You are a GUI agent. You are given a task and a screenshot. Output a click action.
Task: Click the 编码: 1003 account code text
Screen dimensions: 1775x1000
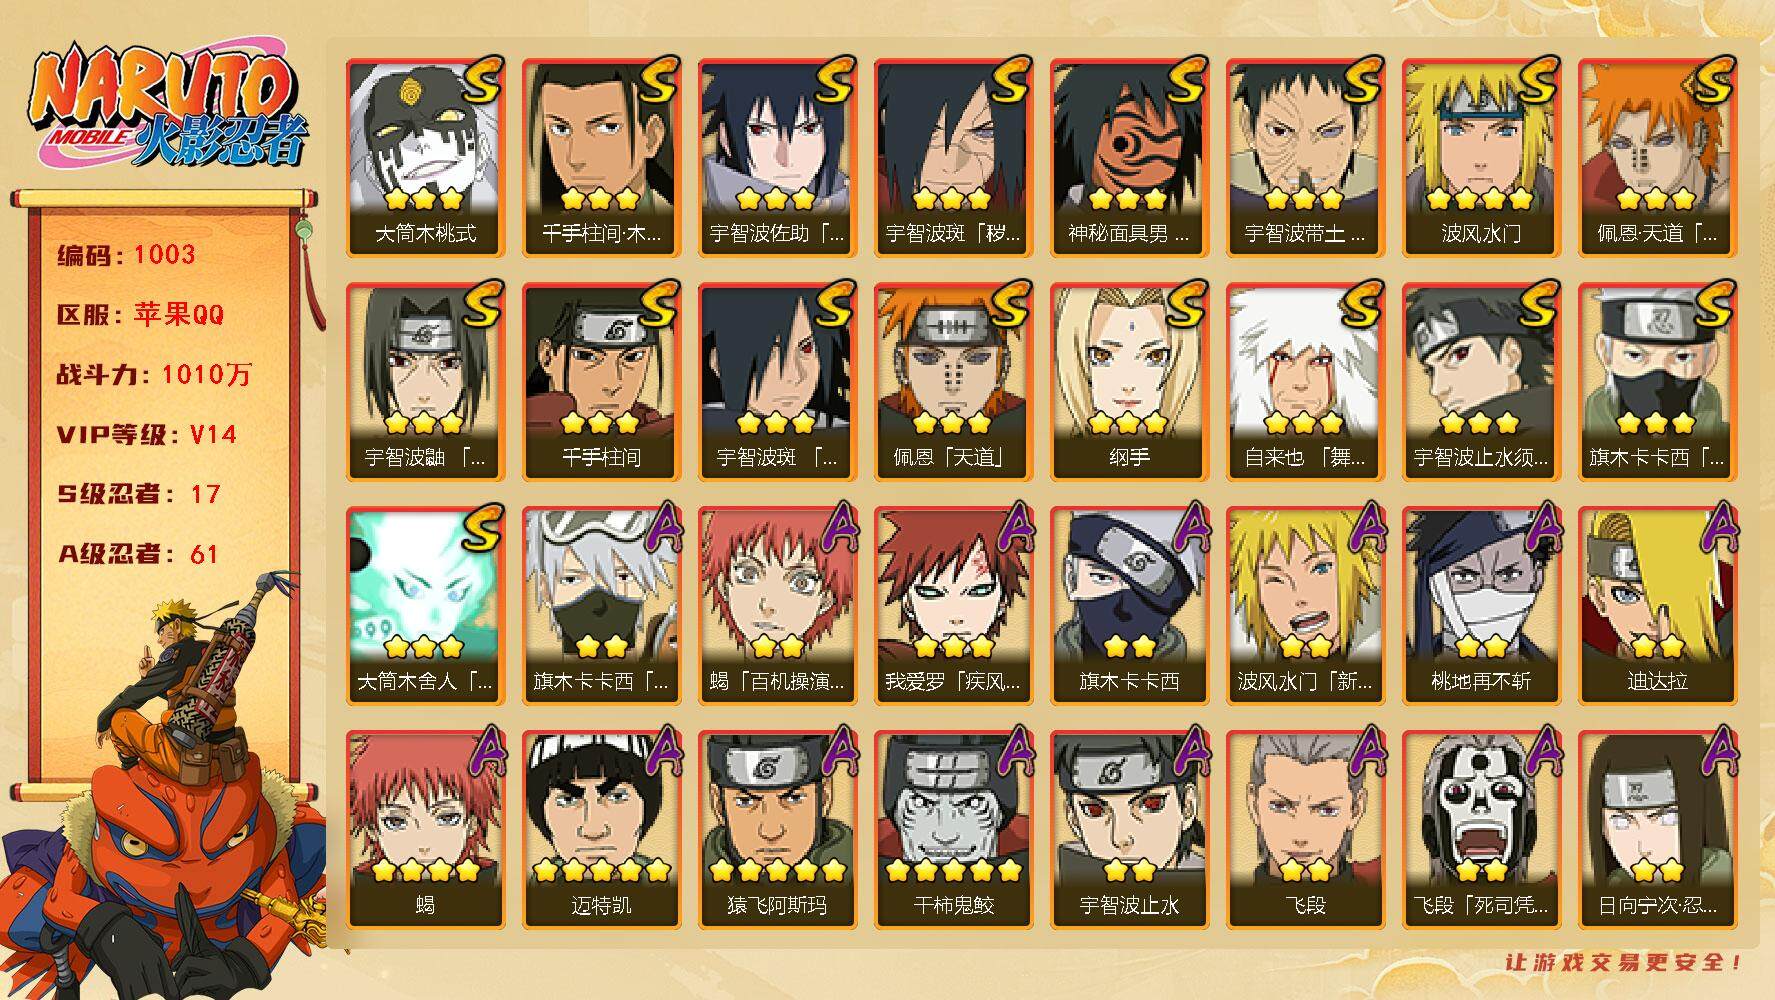126,255
